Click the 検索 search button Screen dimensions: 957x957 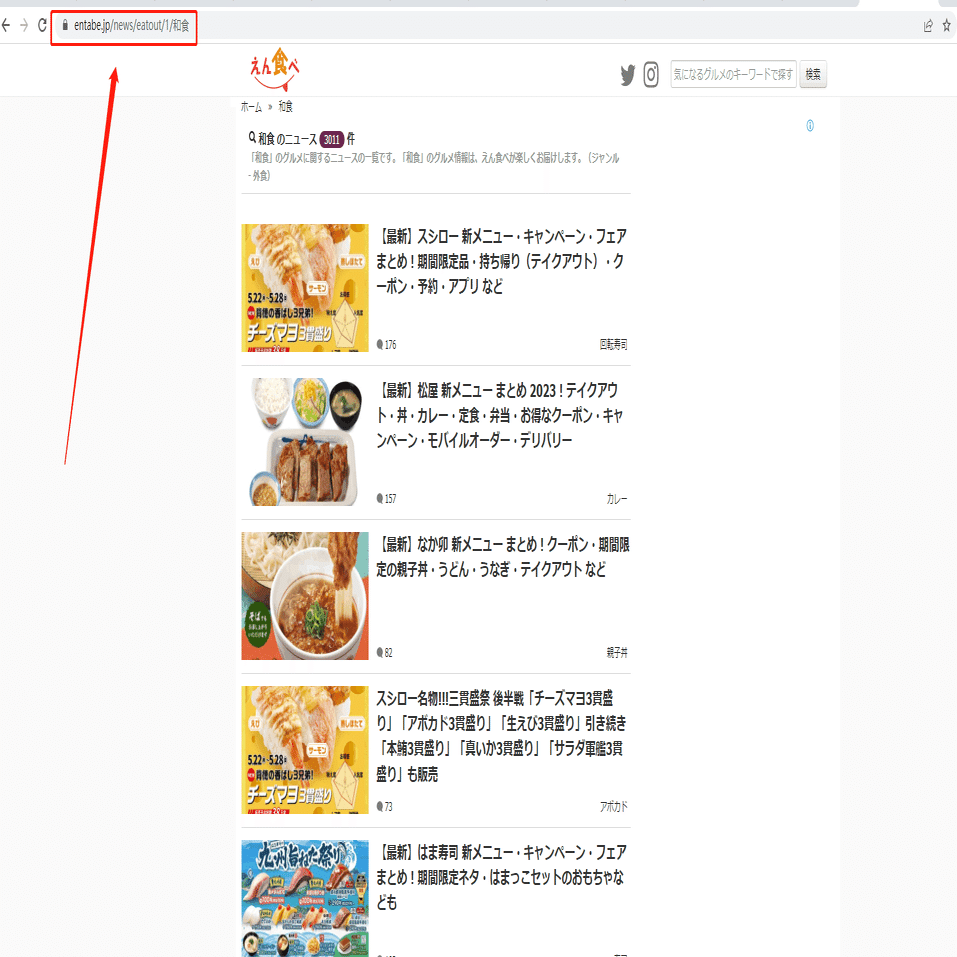(813, 74)
